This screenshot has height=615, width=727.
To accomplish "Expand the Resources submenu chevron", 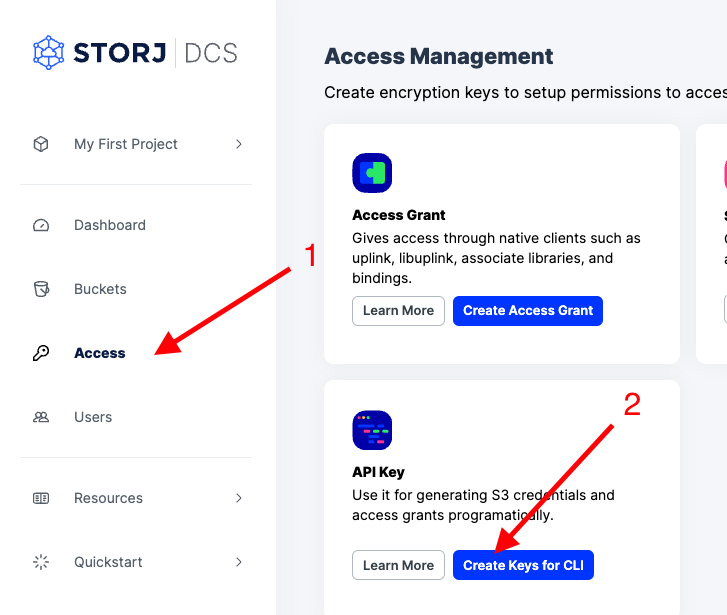I will click(x=239, y=498).
